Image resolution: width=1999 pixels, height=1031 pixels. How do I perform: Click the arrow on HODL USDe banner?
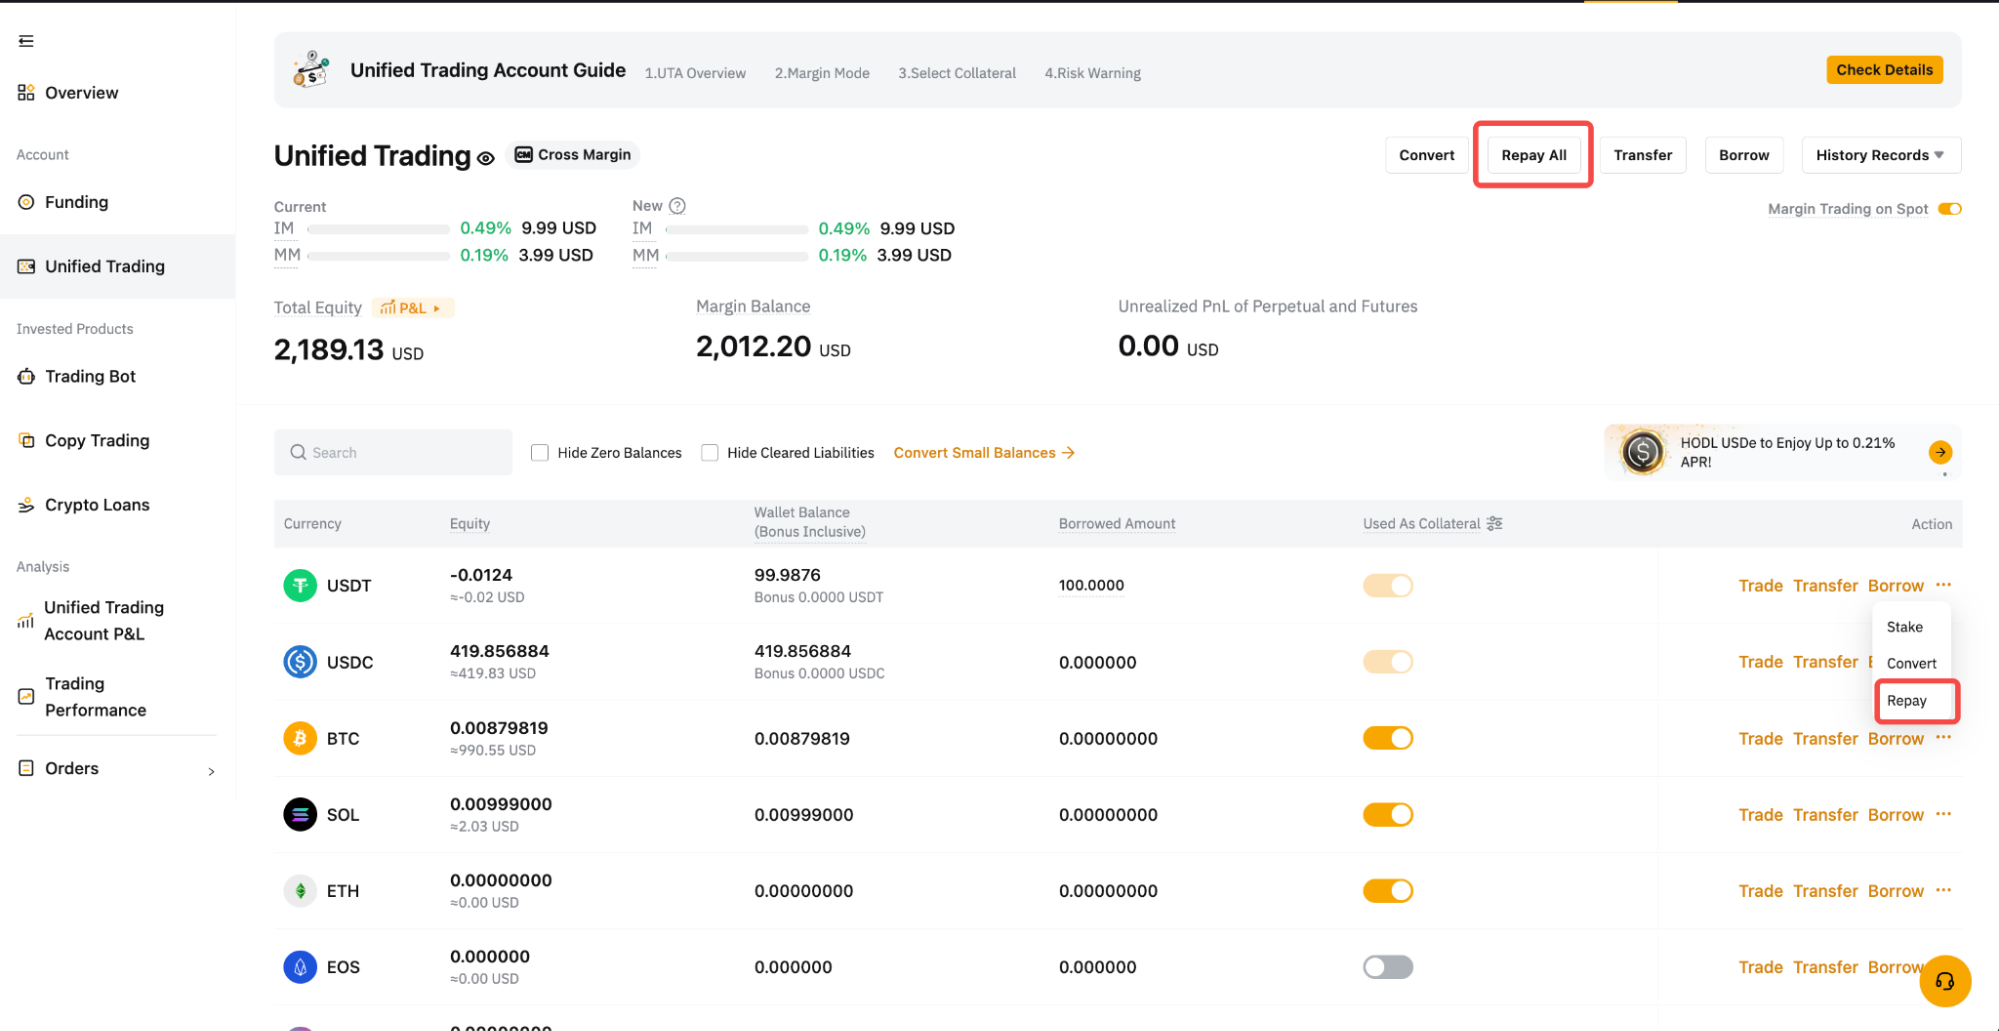click(x=1940, y=452)
